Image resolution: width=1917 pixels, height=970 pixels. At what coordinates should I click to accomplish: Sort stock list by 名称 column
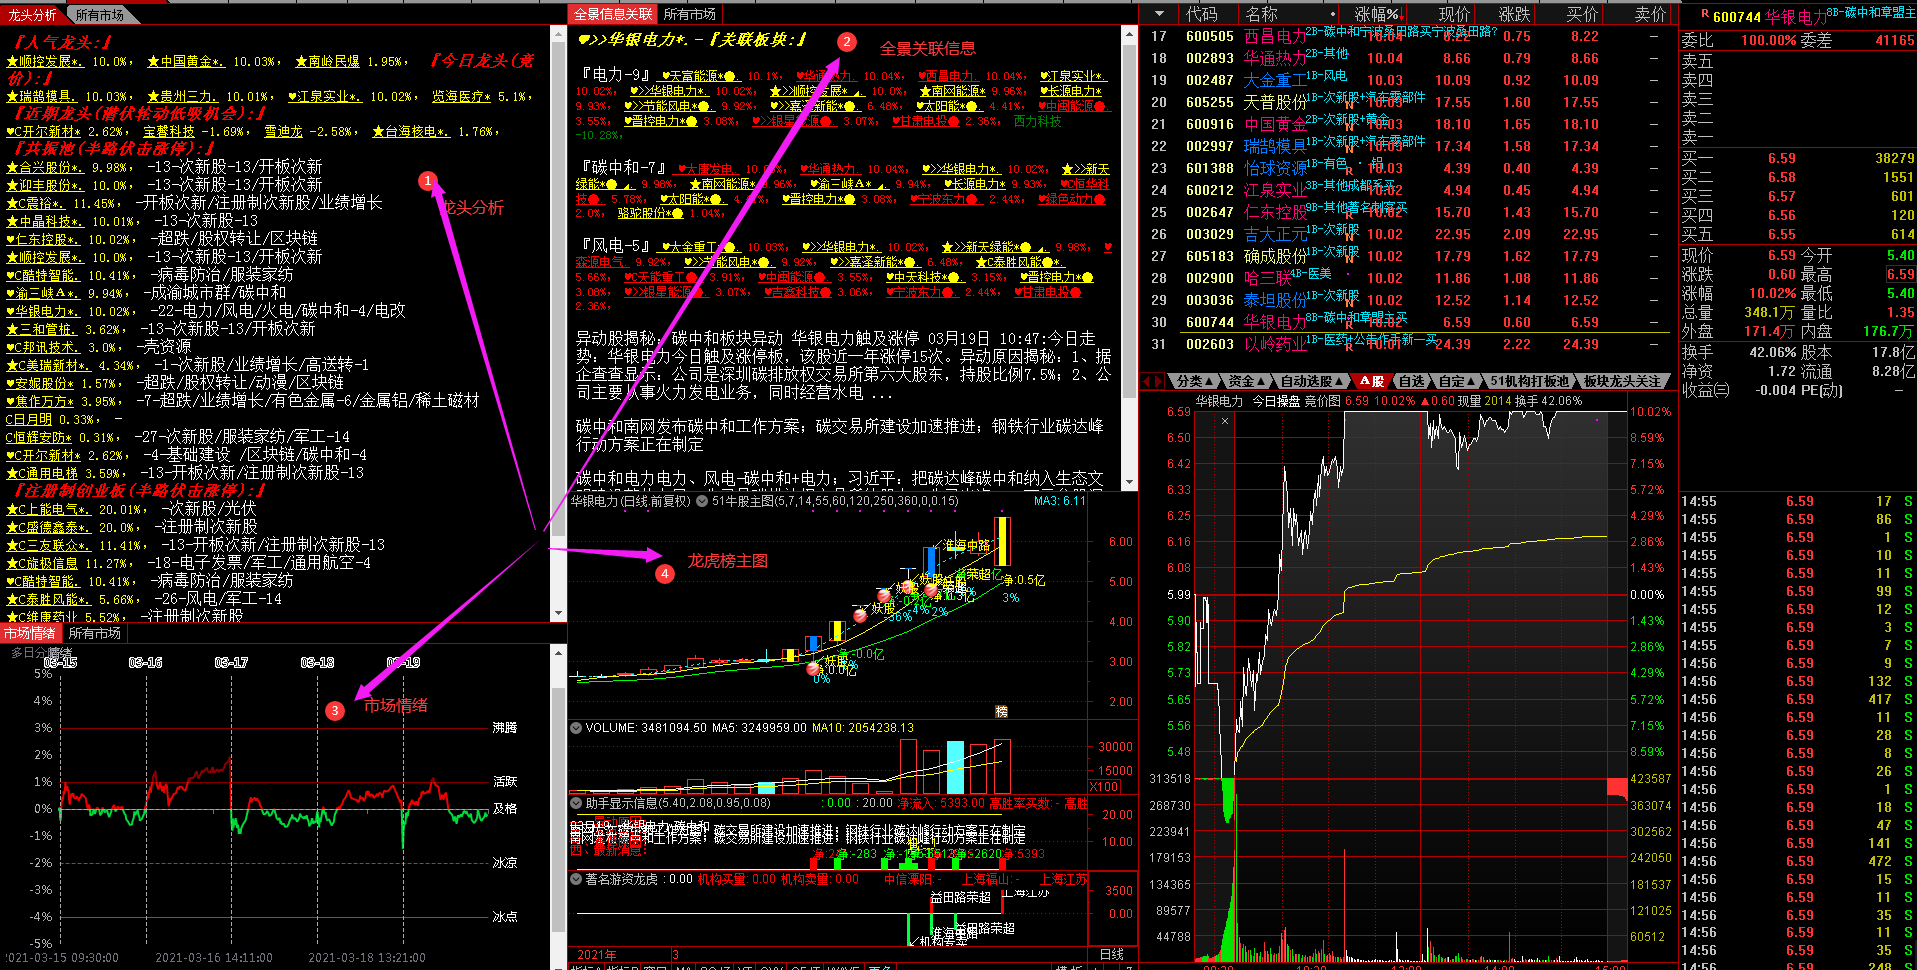pos(1262,14)
